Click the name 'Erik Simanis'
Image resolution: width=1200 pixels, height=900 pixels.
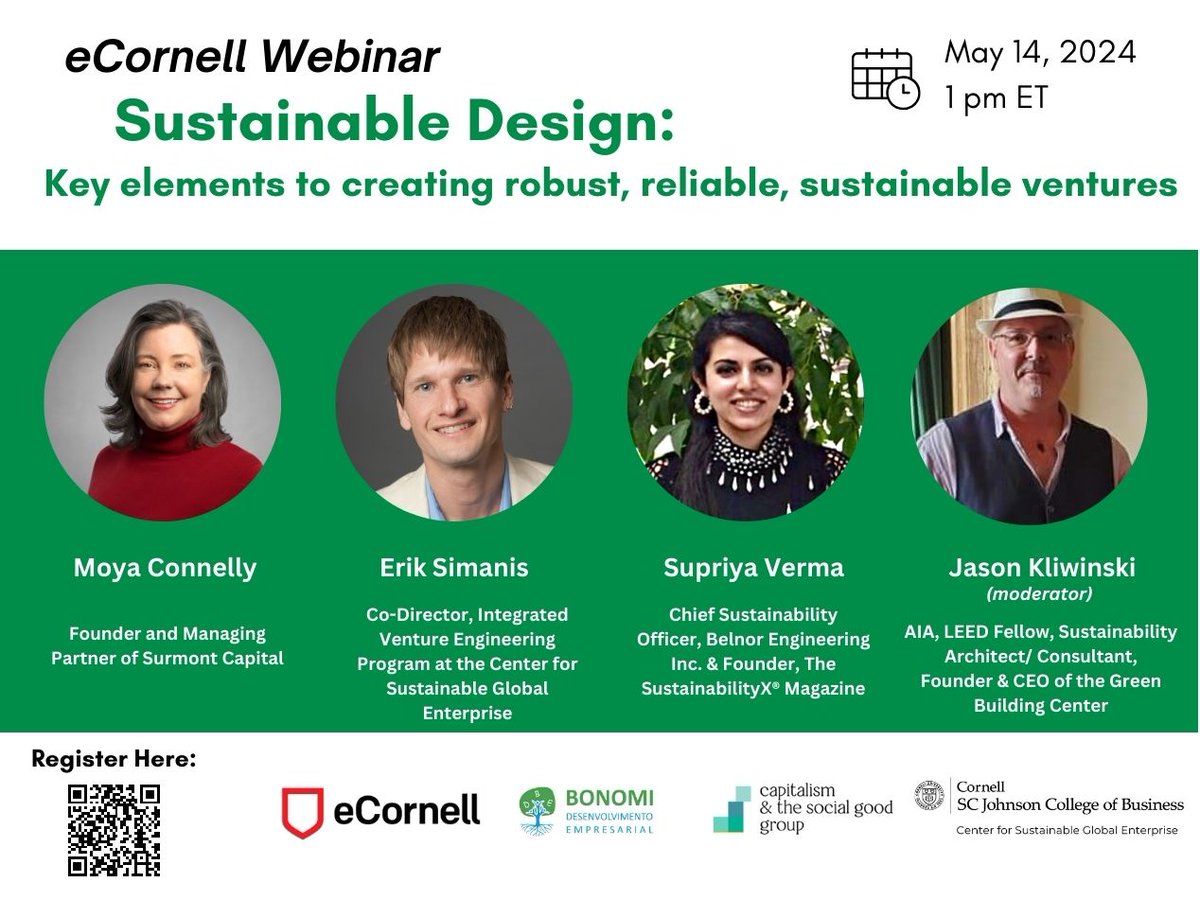click(454, 568)
